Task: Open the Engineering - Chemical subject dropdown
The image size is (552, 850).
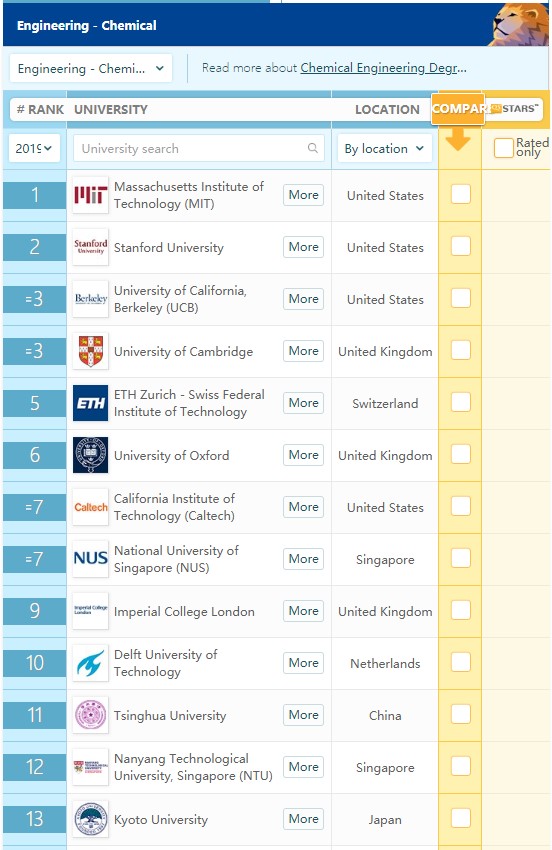Action: (x=91, y=68)
